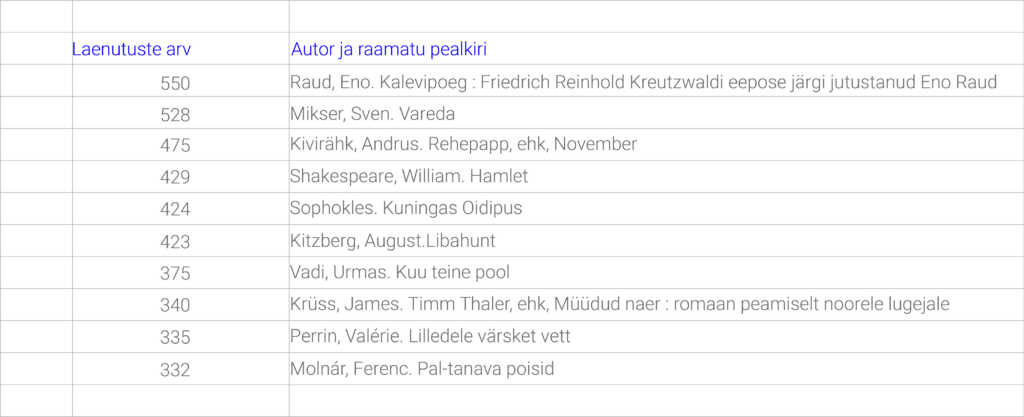Screen dimensions: 1024x417
Task: Select the 'Autor ja raamatu pealkiri' header cell
Action: (x=656, y=48)
